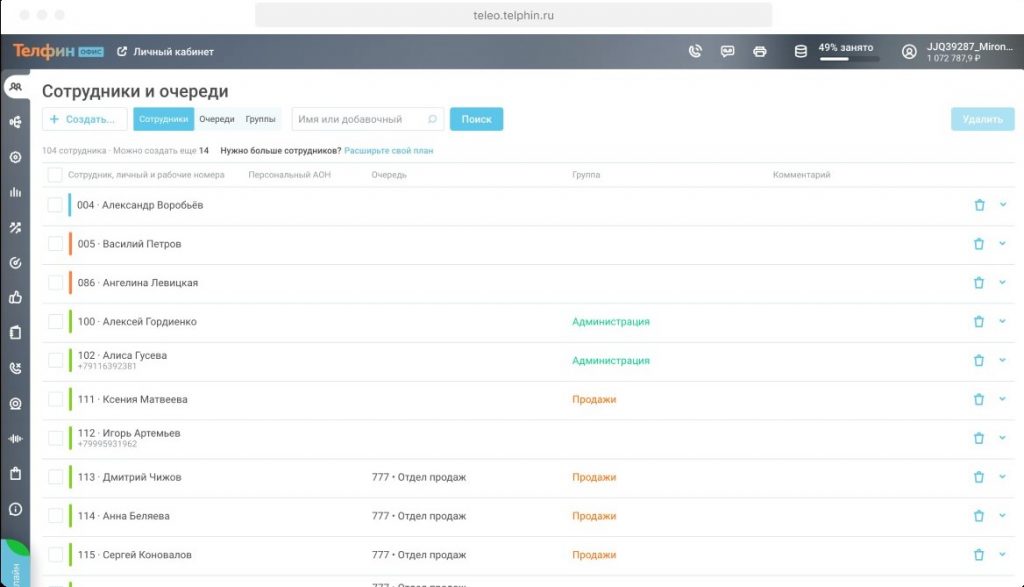Image resolution: width=1024 pixels, height=587 pixels.
Task: Click the storage database icon in header
Action: pyautogui.click(x=800, y=51)
